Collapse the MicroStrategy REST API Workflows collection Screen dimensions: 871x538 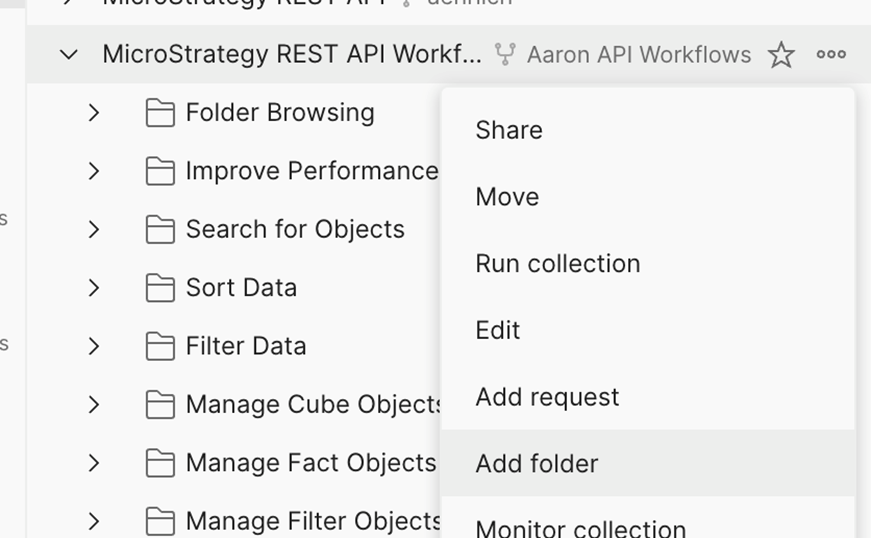click(68, 55)
